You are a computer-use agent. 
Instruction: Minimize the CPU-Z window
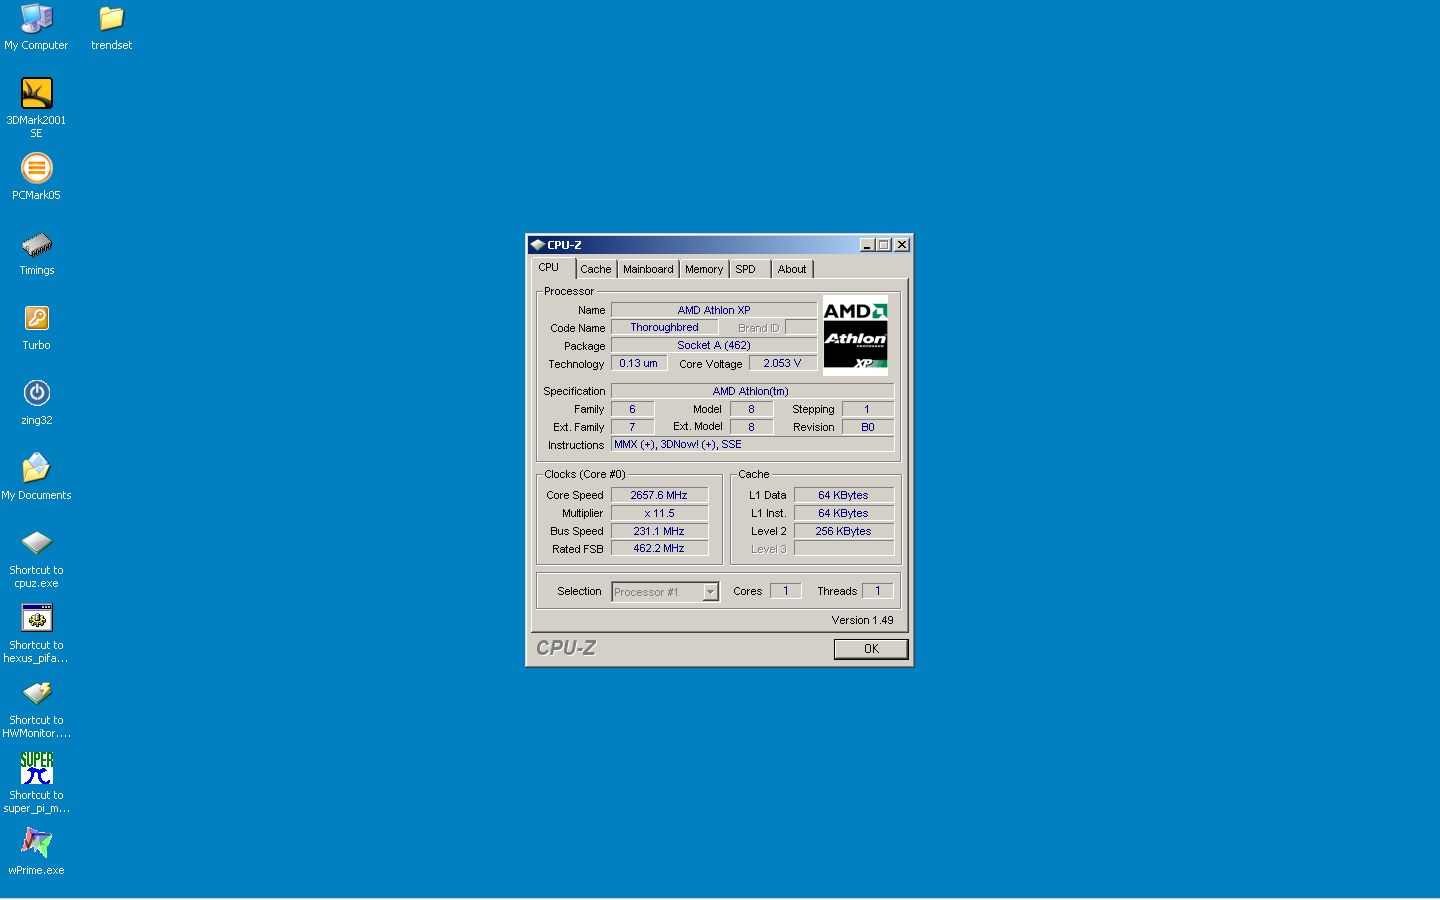click(x=867, y=245)
